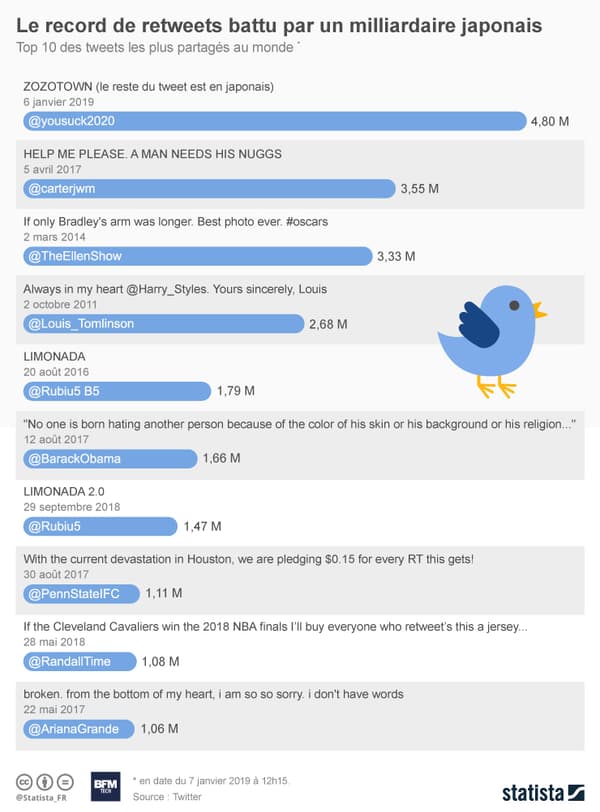Click the @Statista_FR handle text
This screenshot has height=812, width=600.
(x=41, y=798)
